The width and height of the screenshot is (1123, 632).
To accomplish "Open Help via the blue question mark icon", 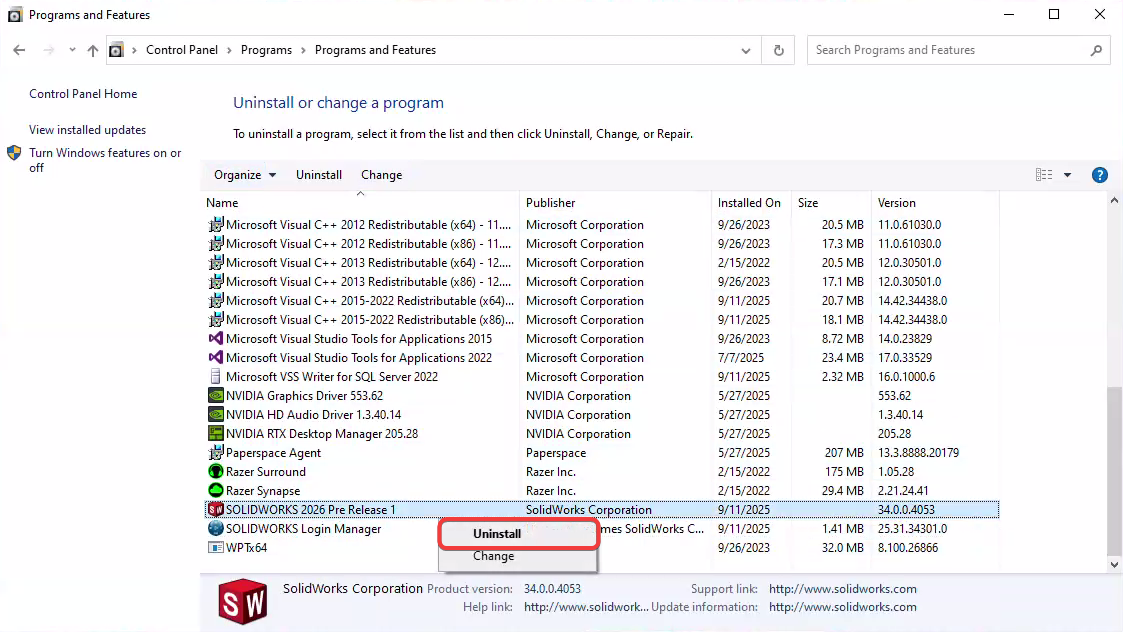I will tap(1099, 174).
